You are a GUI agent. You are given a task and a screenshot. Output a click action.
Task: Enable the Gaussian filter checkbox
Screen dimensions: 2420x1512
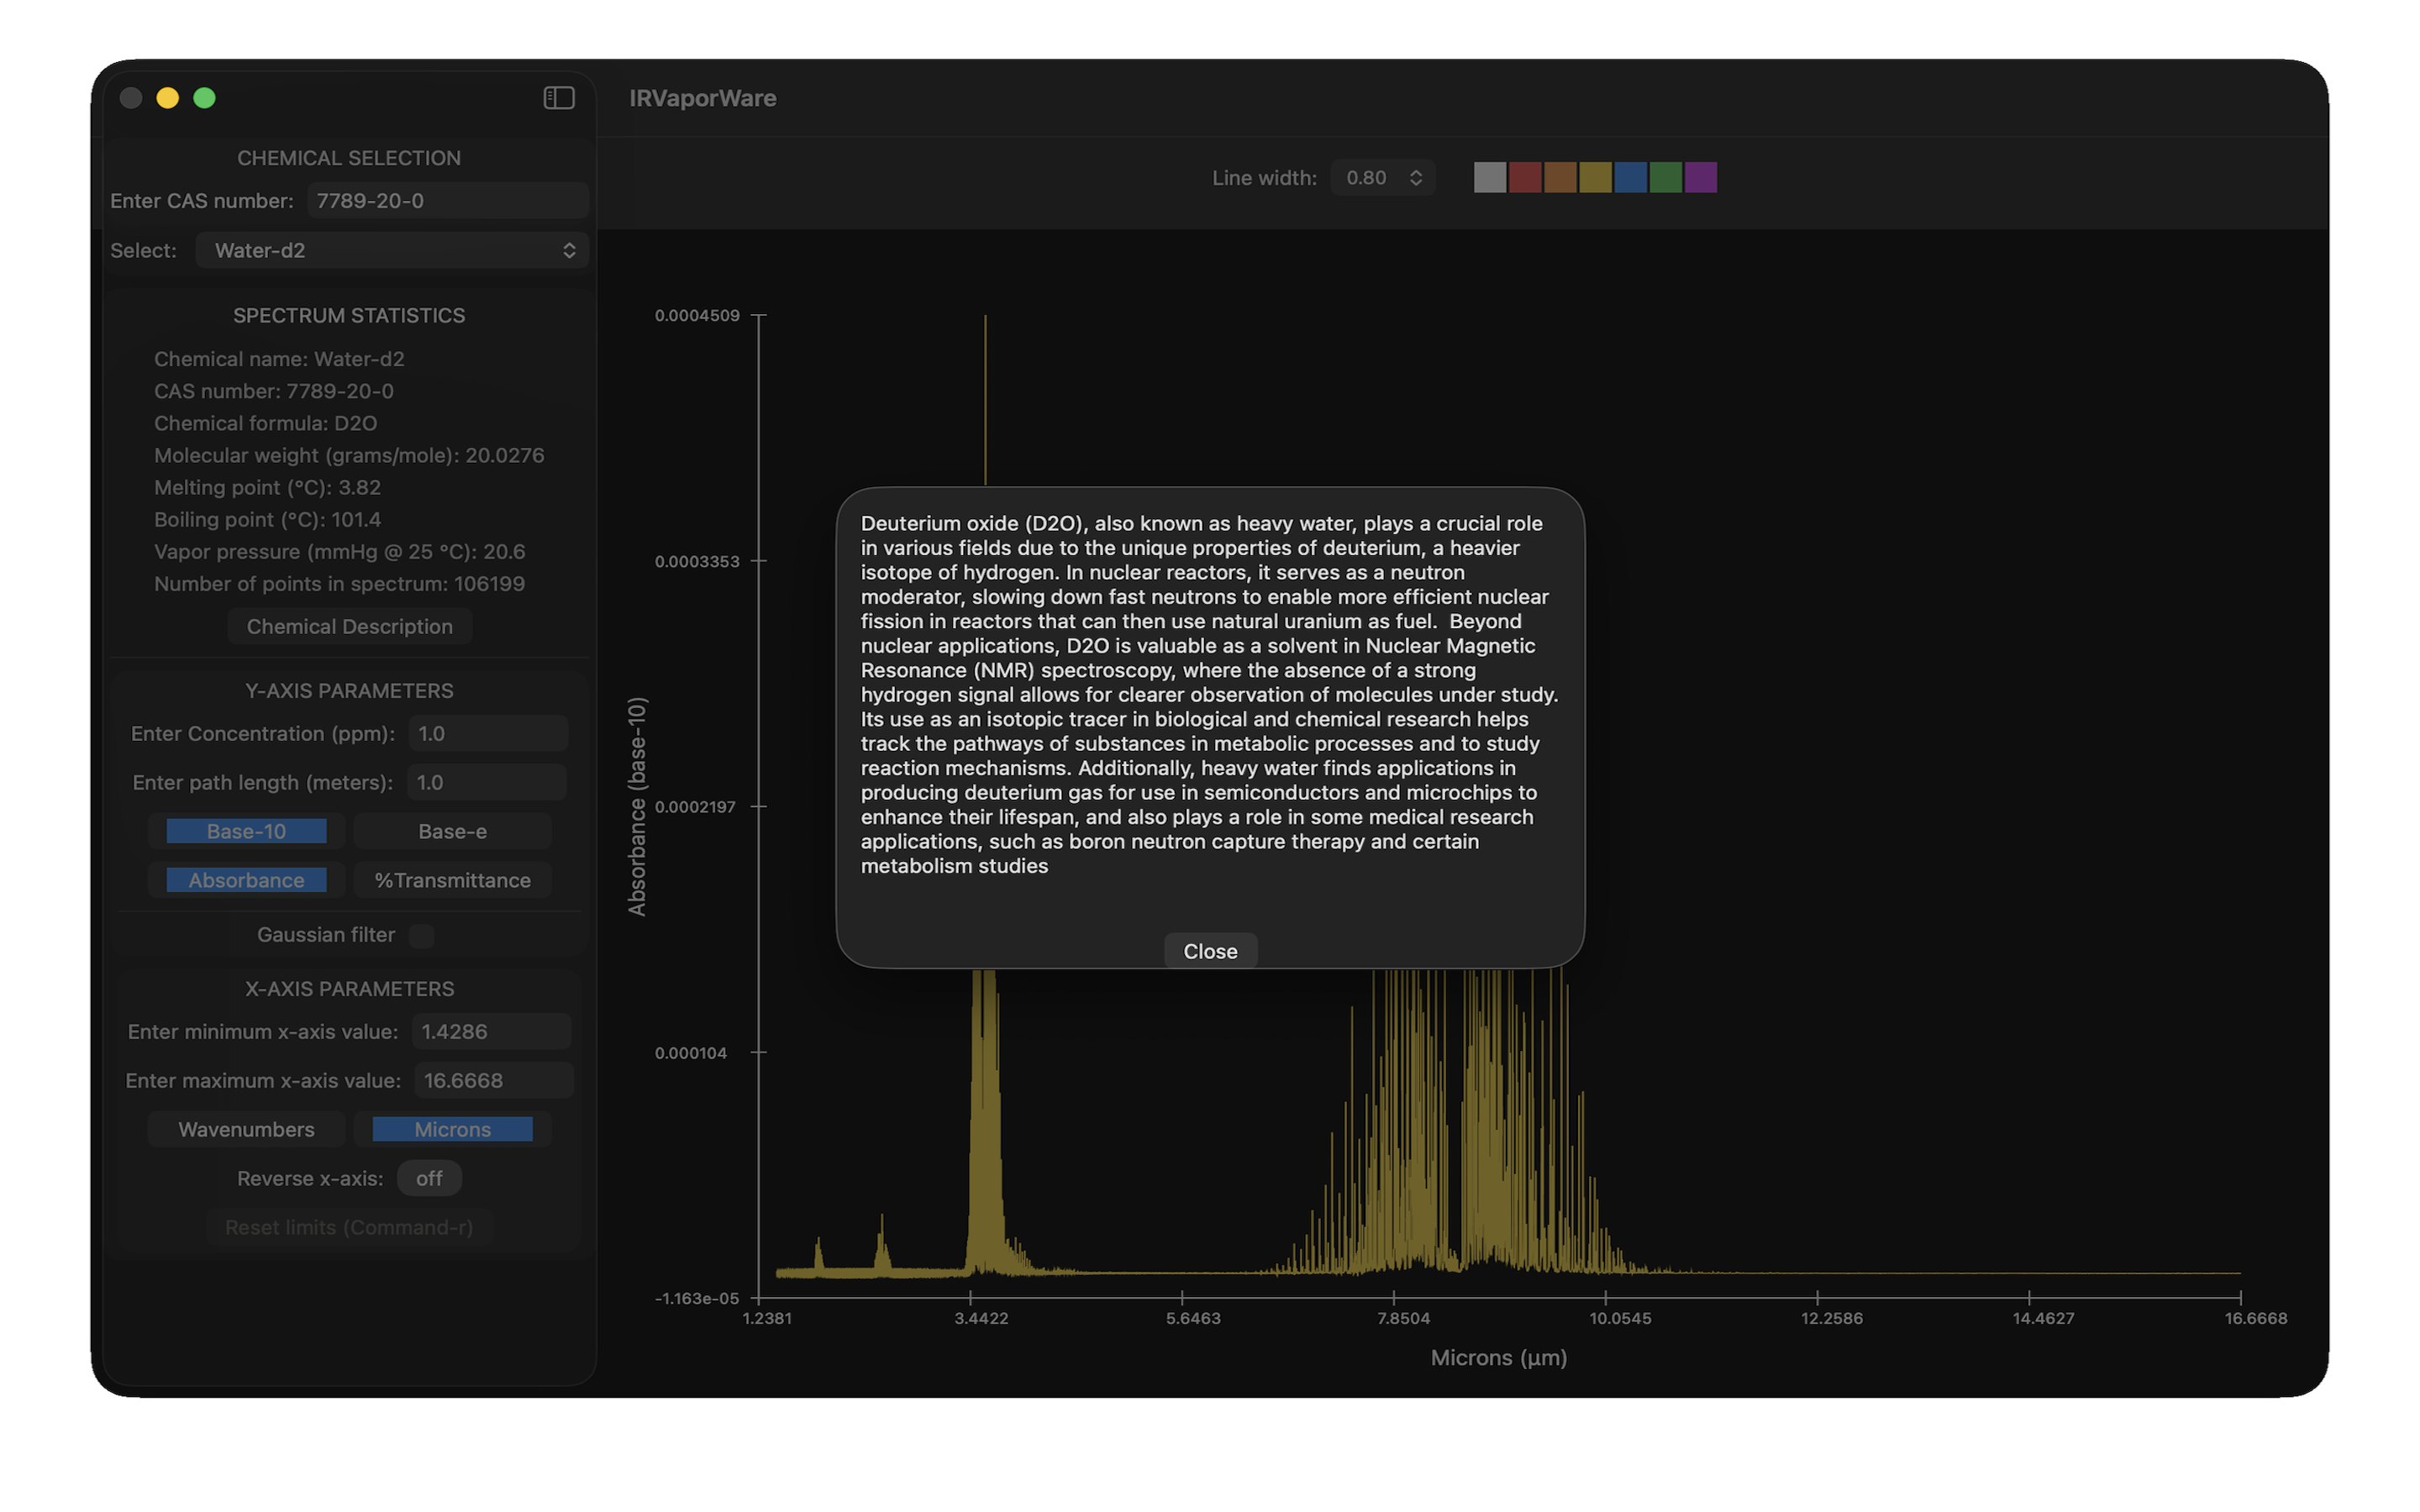(x=422, y=935)
